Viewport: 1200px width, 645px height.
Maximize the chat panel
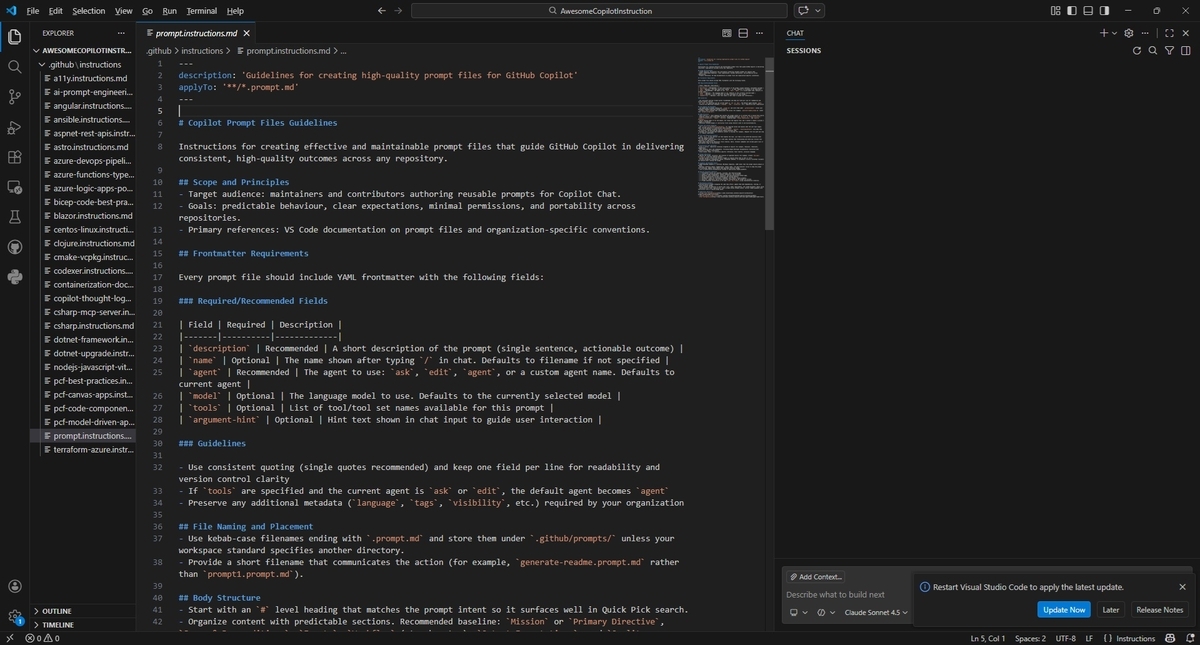[x=1169, y=33]
